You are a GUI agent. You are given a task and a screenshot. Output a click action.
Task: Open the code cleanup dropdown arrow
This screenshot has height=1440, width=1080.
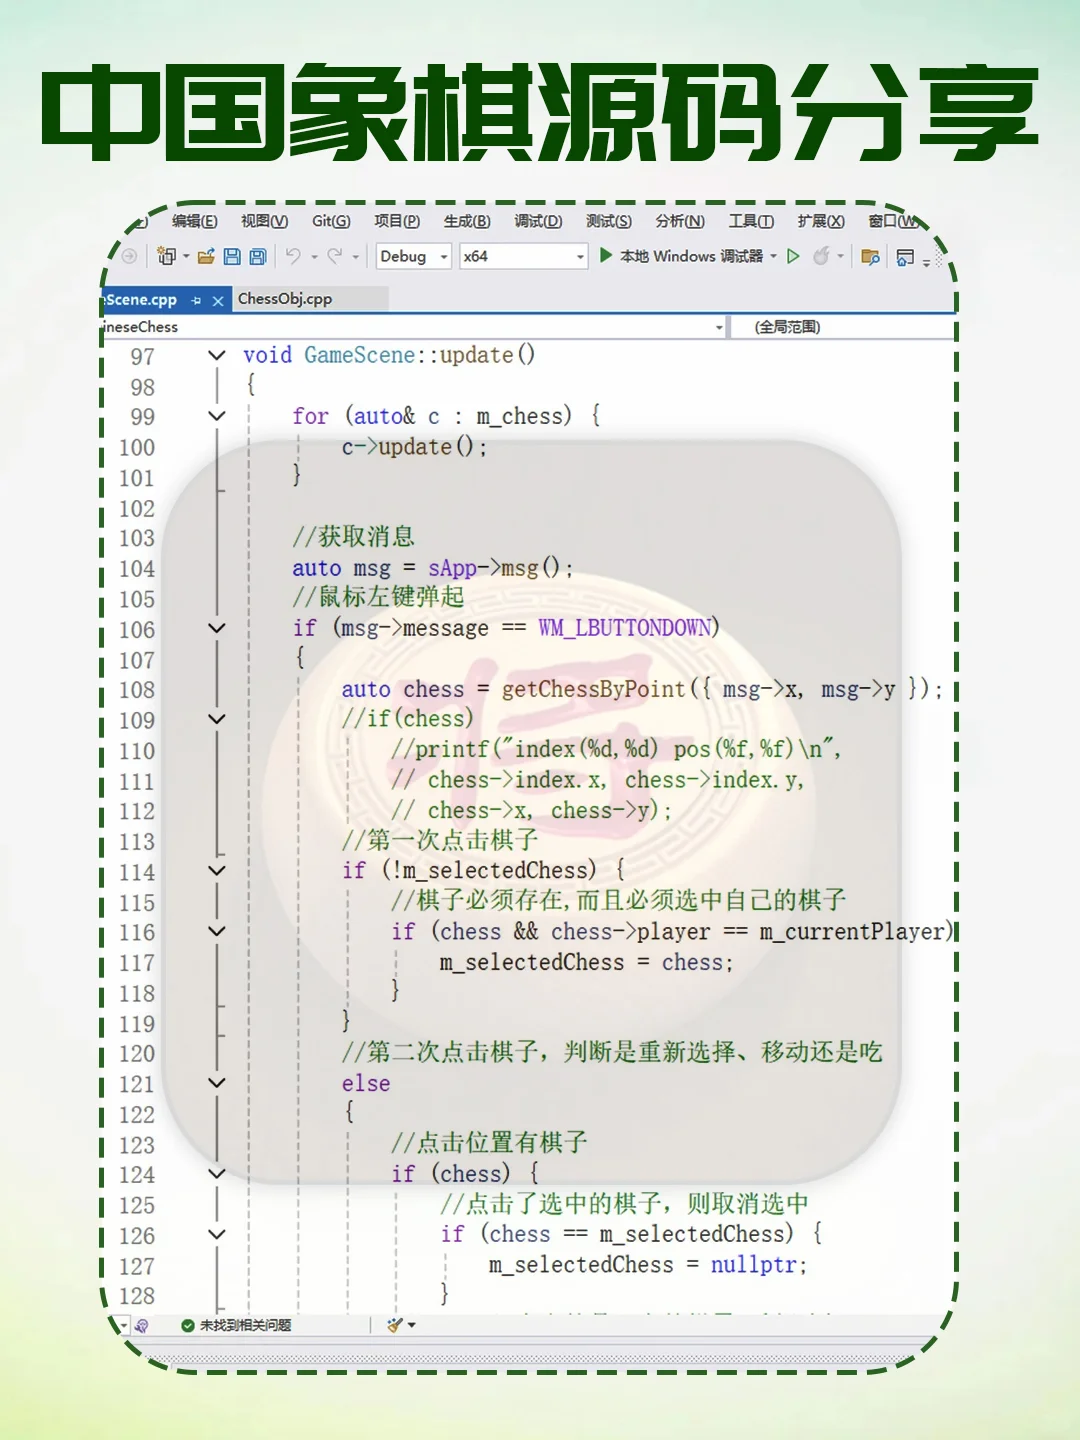pos(411,1325)
